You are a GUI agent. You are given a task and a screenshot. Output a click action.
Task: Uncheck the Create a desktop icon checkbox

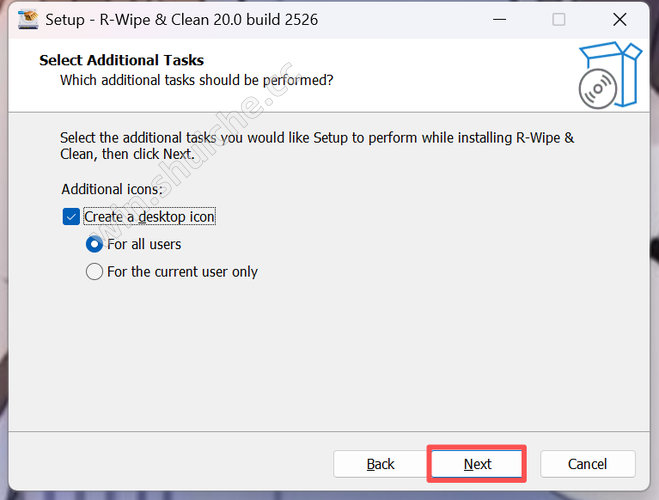pyautogui.click(x=71, y=217)
